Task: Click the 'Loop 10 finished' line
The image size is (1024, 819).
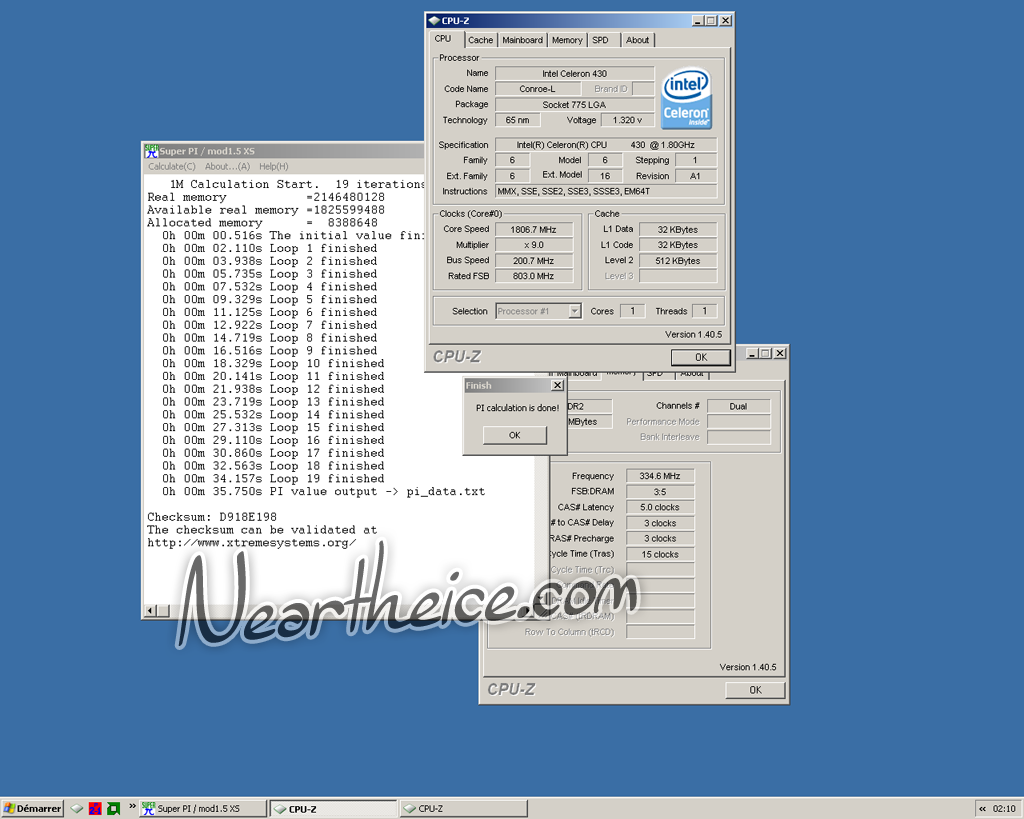Action: [273, 364]
